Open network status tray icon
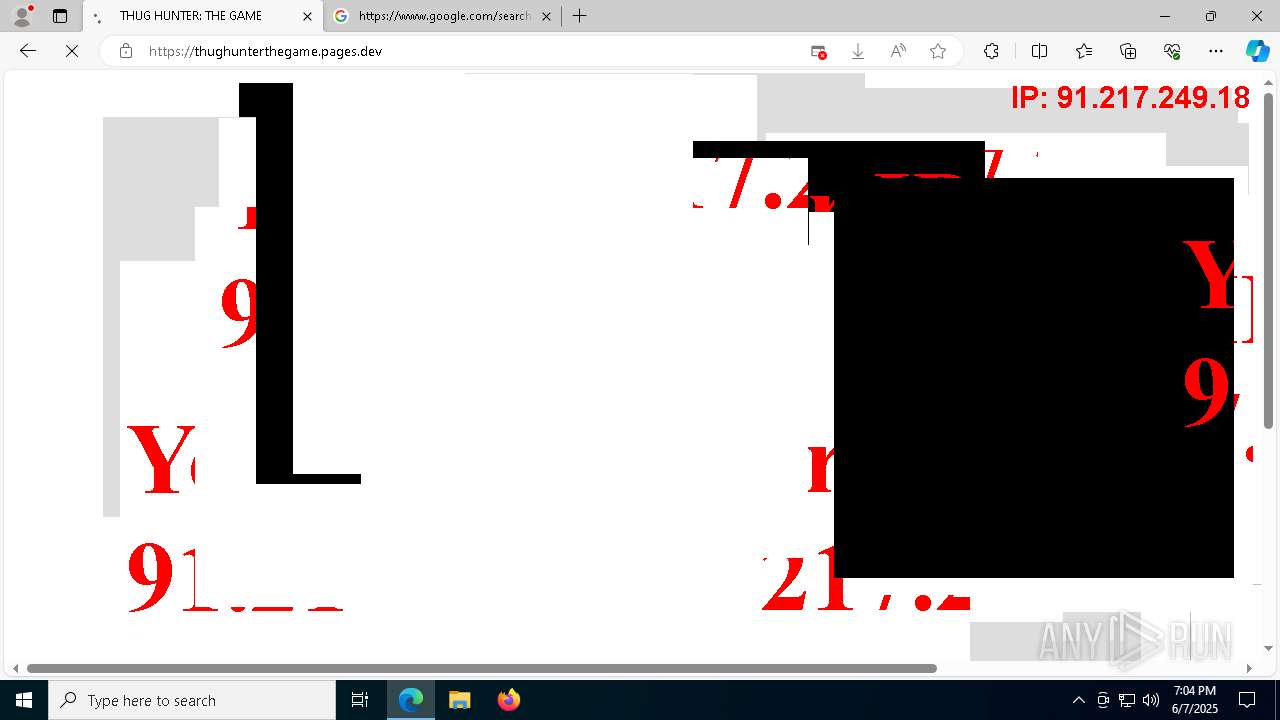 click(1127, 700)
